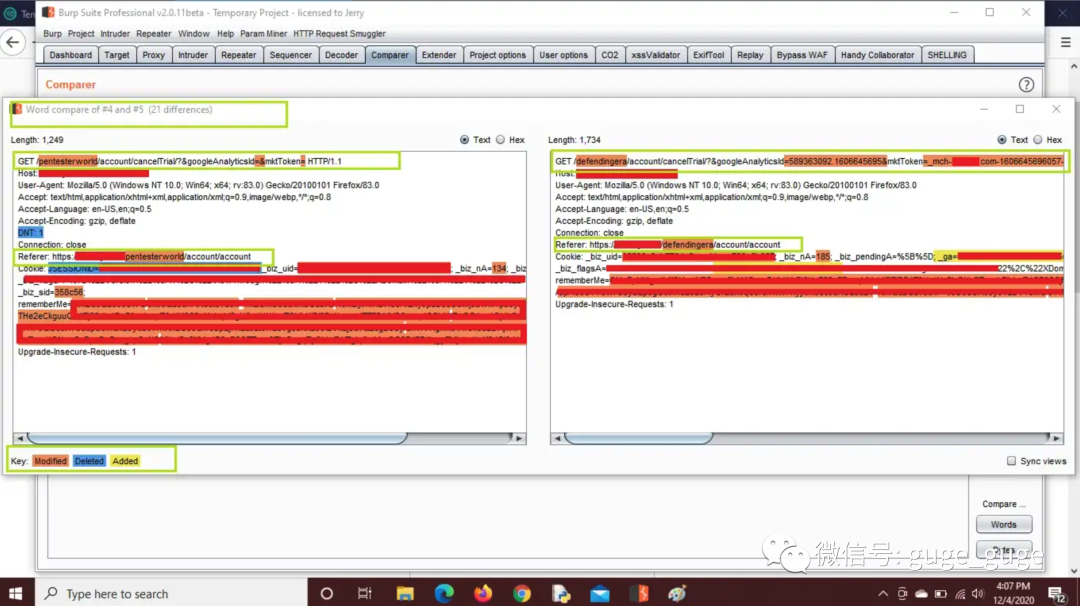Switch to the CO2 tab

coord(610,55)
